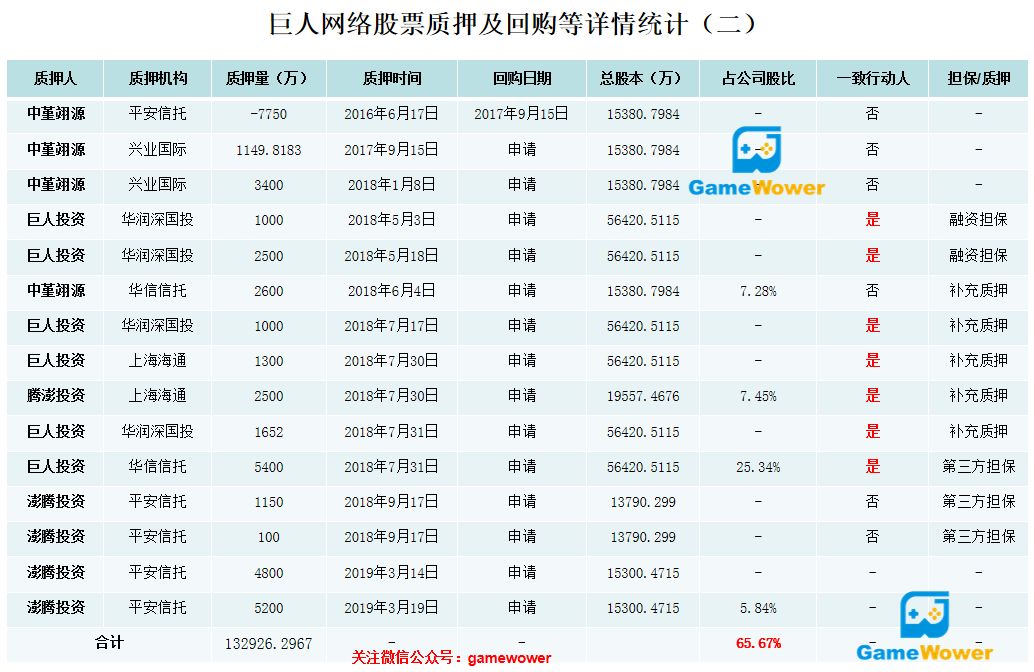The height and width of the screenshot is (672, 1034).
Task: Click the 质押时间 column header
Action: [x=392, y=78]
